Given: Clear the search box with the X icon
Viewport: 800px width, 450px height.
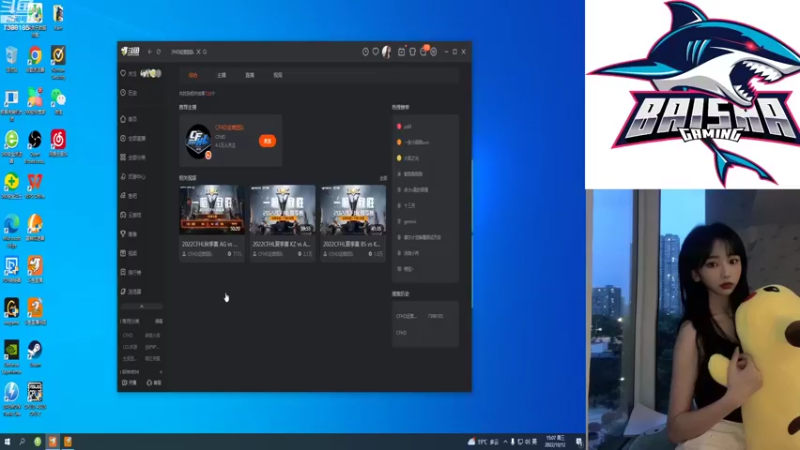Looking at the screenshot, I should pos(198,52).
